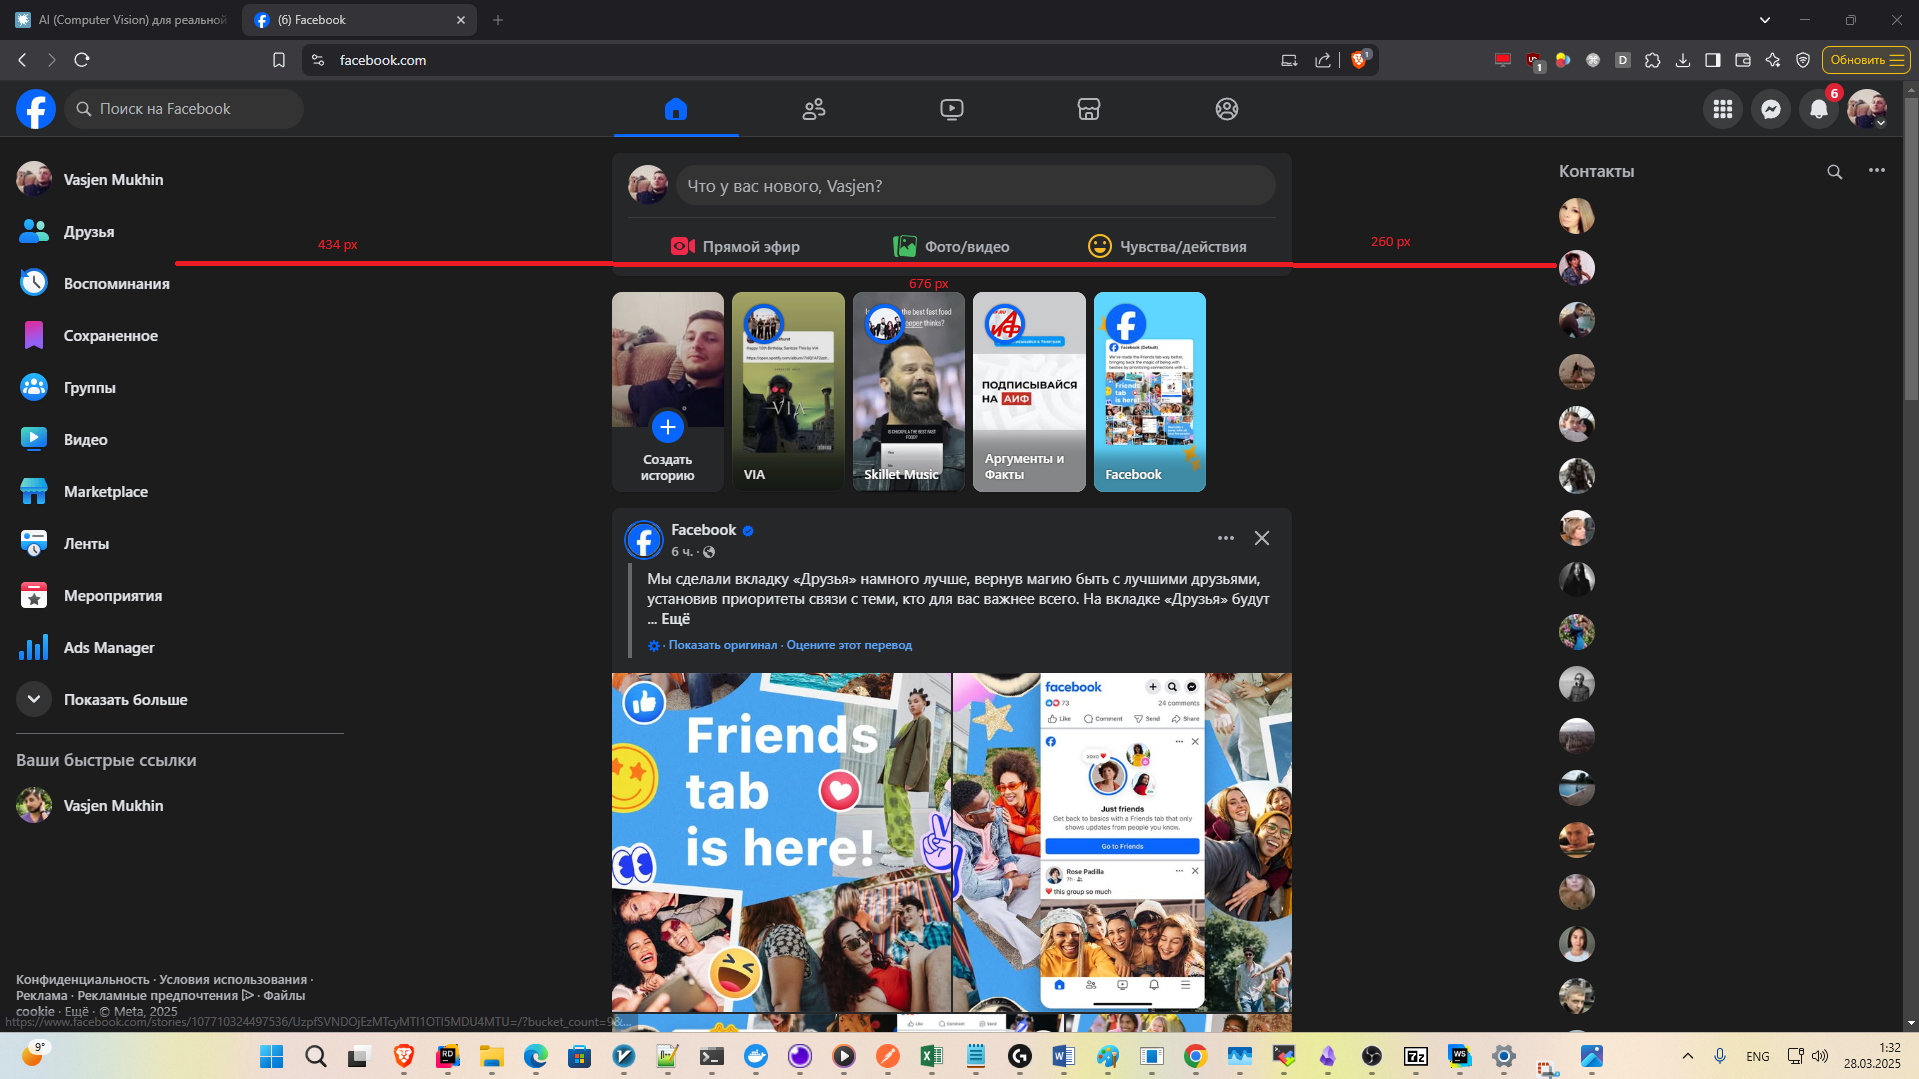The height and width of the screenshot is (1079, 1919).
Task: Click the 'Что у вас нового, Vasjen?' post box
Action: click(x=976, y=186)
